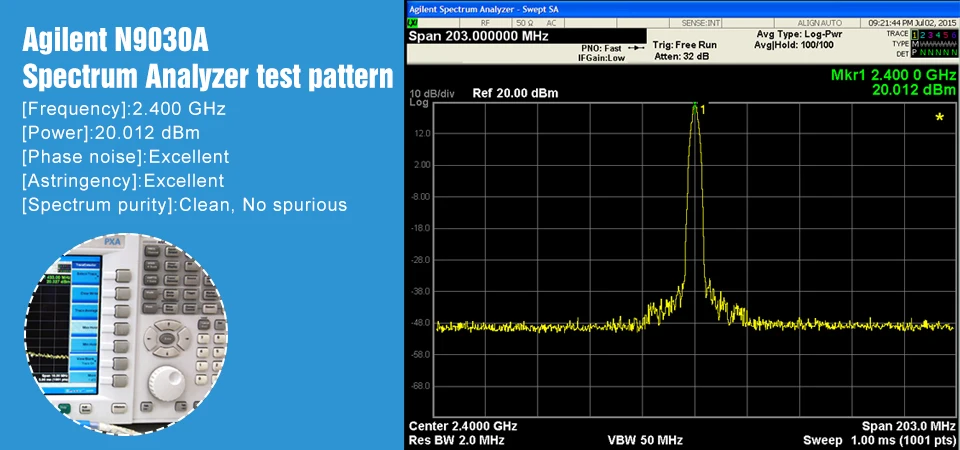The height and width of the screenshot is (450, 960).
Task: Toggle the AC coupling indicator
Action: pos(551,23)
